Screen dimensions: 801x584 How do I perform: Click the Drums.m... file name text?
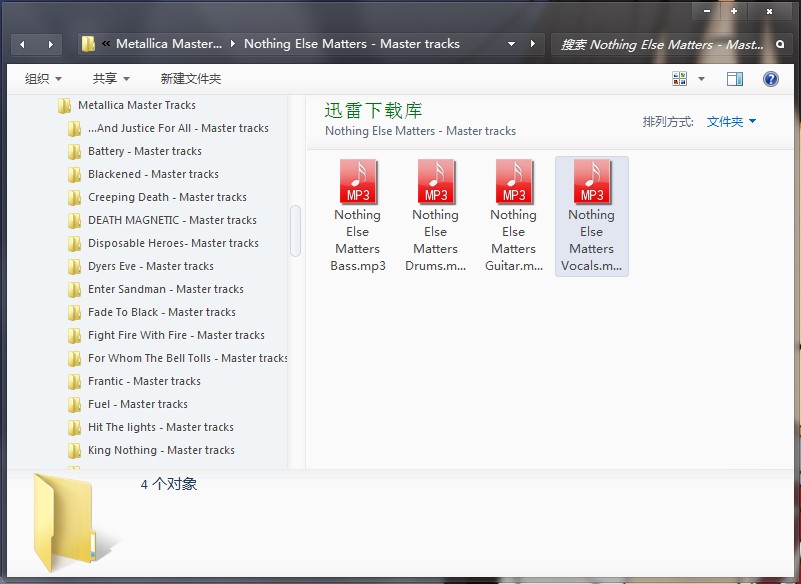click(436, 266)
